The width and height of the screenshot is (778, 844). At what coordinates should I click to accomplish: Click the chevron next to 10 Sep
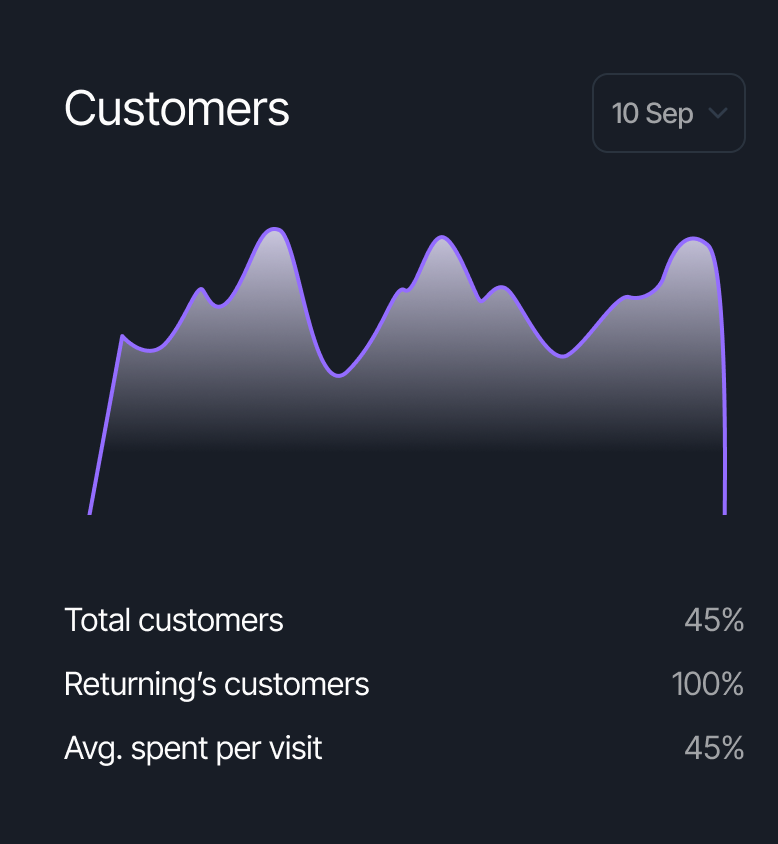(718, 113)
